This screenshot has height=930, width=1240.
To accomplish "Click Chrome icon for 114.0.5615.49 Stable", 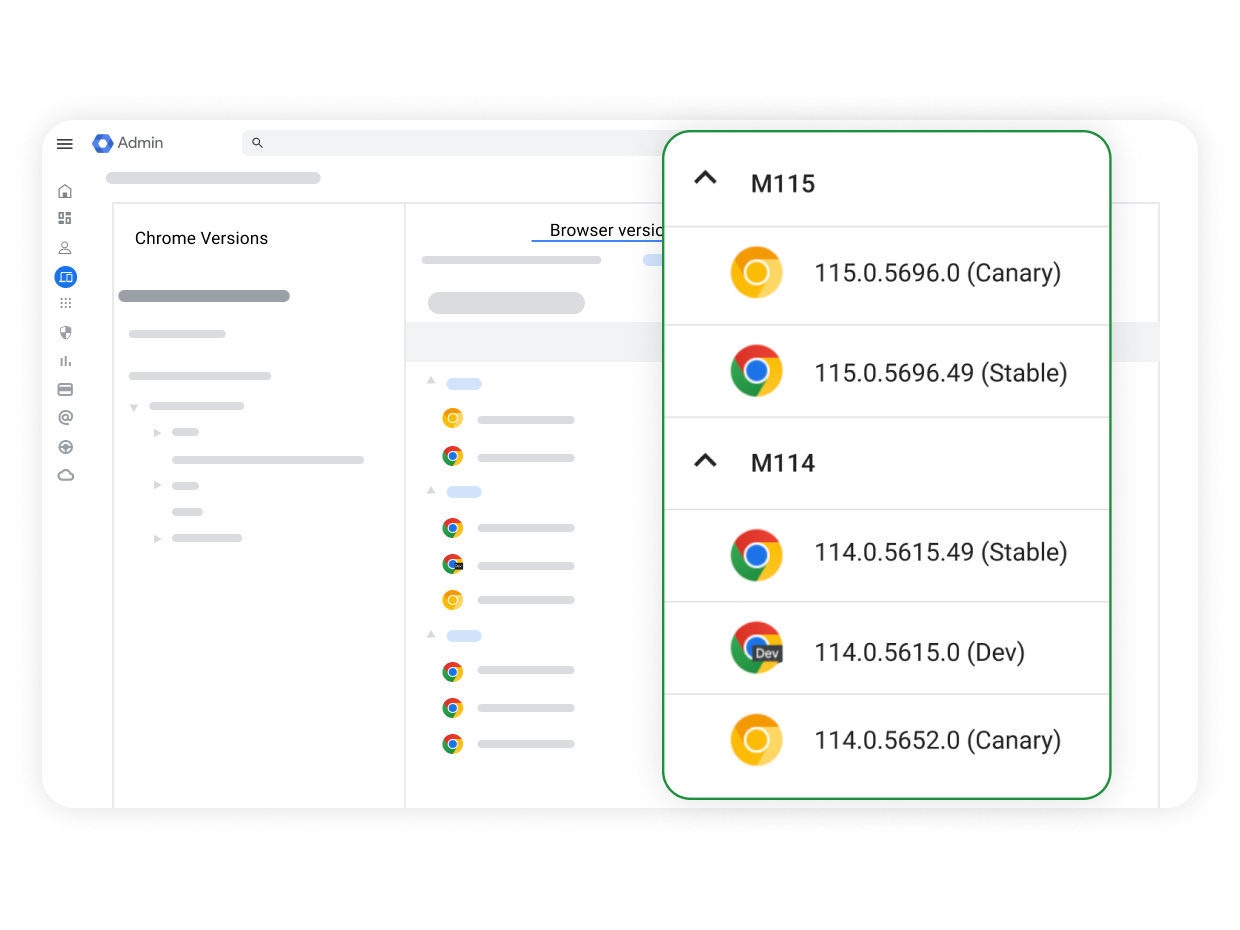I will coord(756,555).
